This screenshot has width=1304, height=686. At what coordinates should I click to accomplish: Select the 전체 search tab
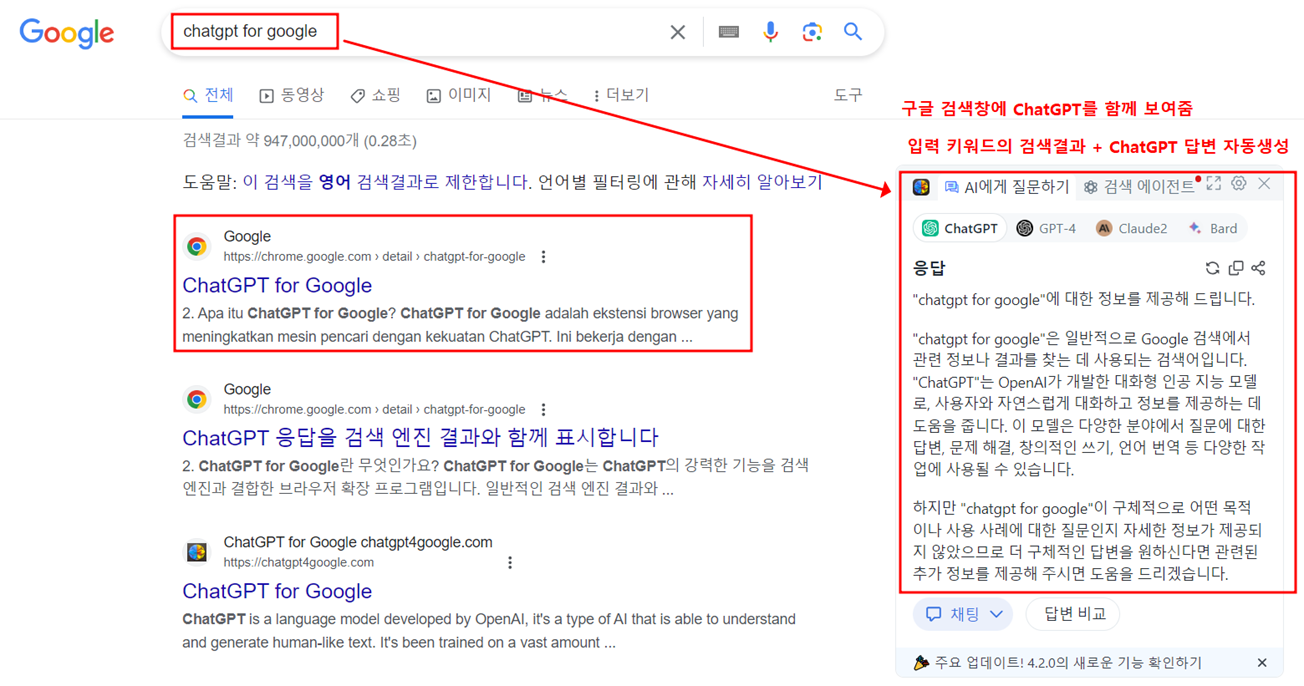pyautogui.click(x=208, y=95)
